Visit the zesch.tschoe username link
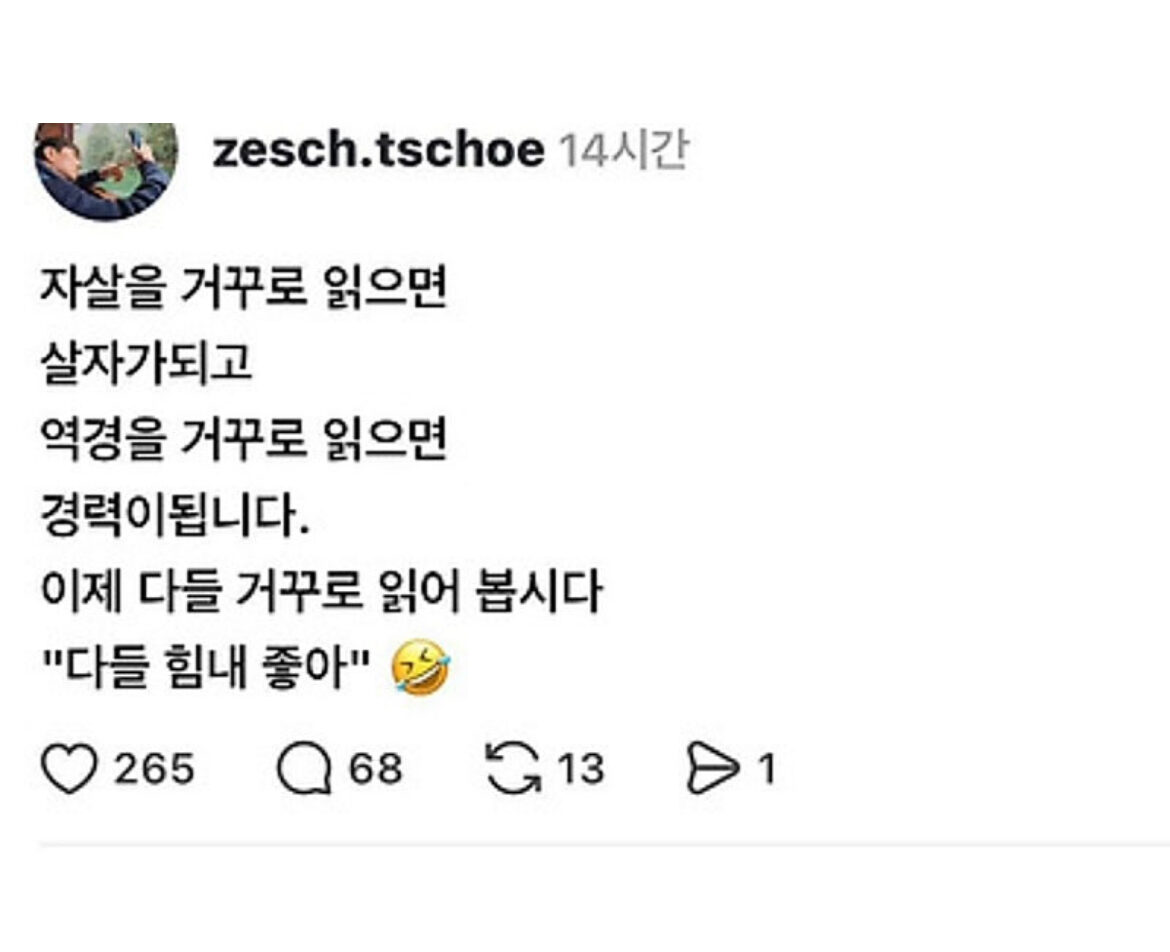This screenshot has height=952, width=1170. pos(378,151)
